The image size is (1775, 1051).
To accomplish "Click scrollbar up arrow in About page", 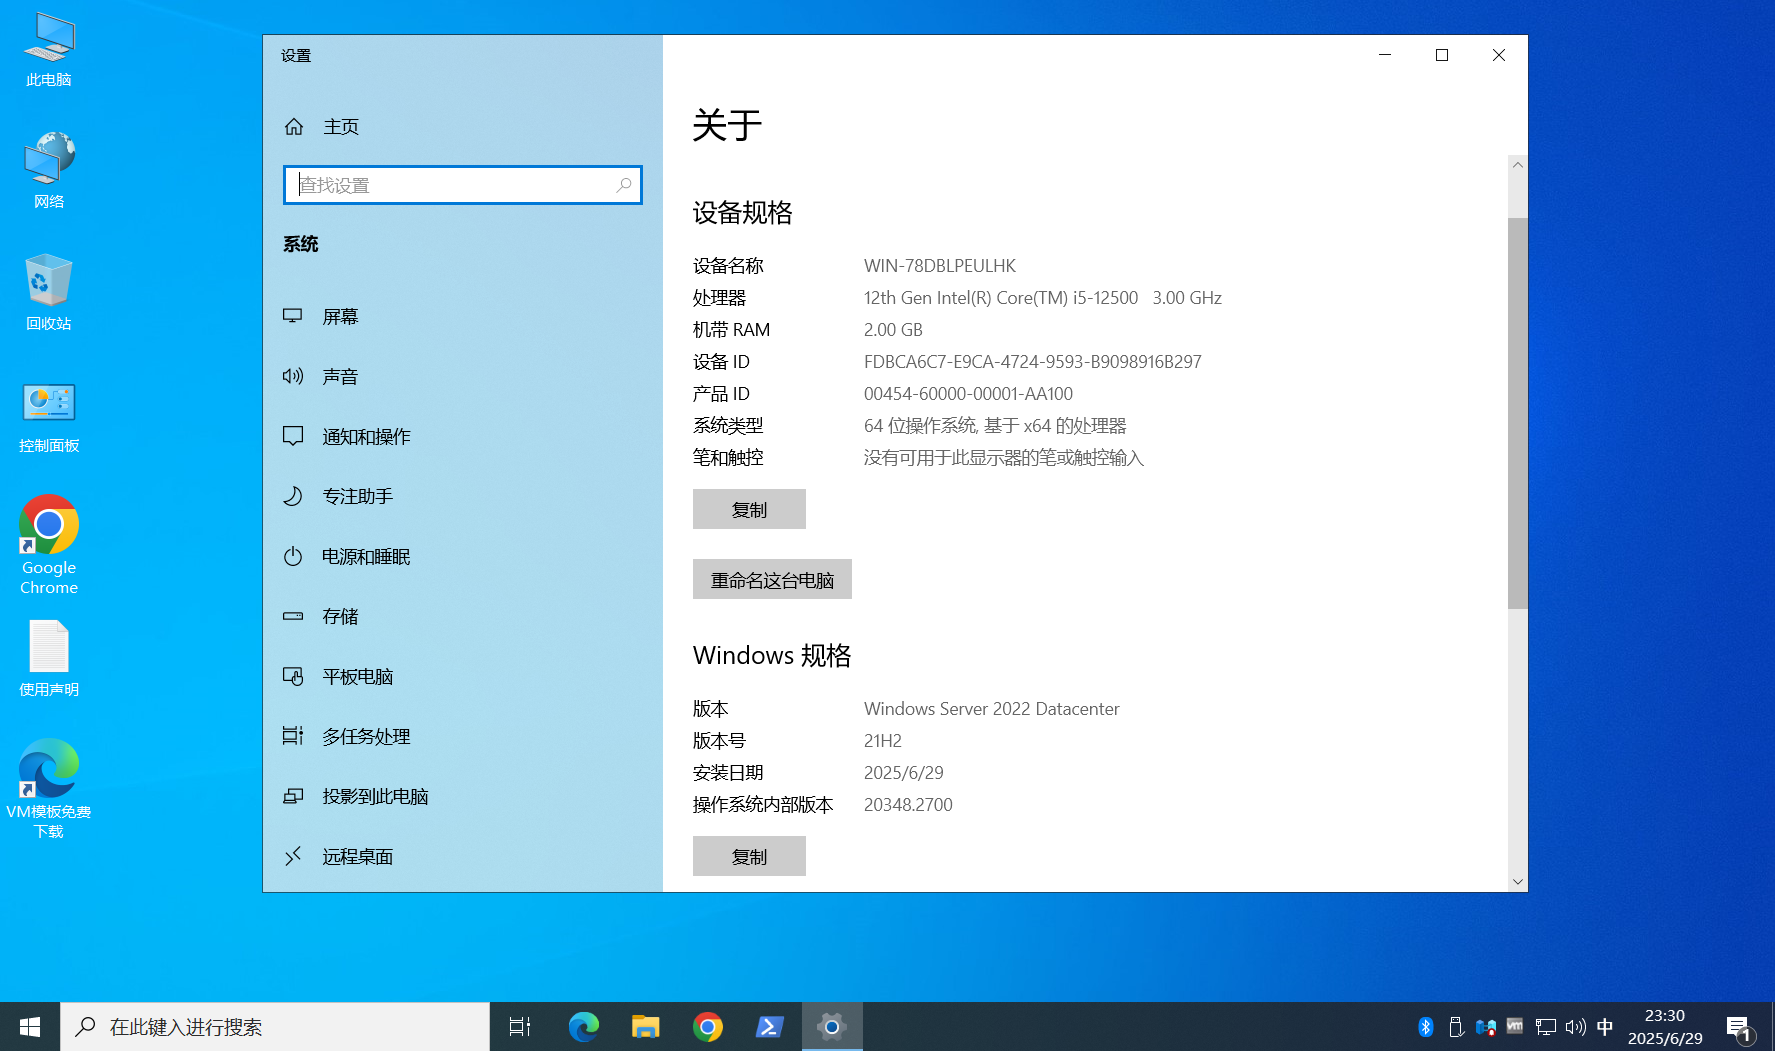I will (x=1518, y=165).
